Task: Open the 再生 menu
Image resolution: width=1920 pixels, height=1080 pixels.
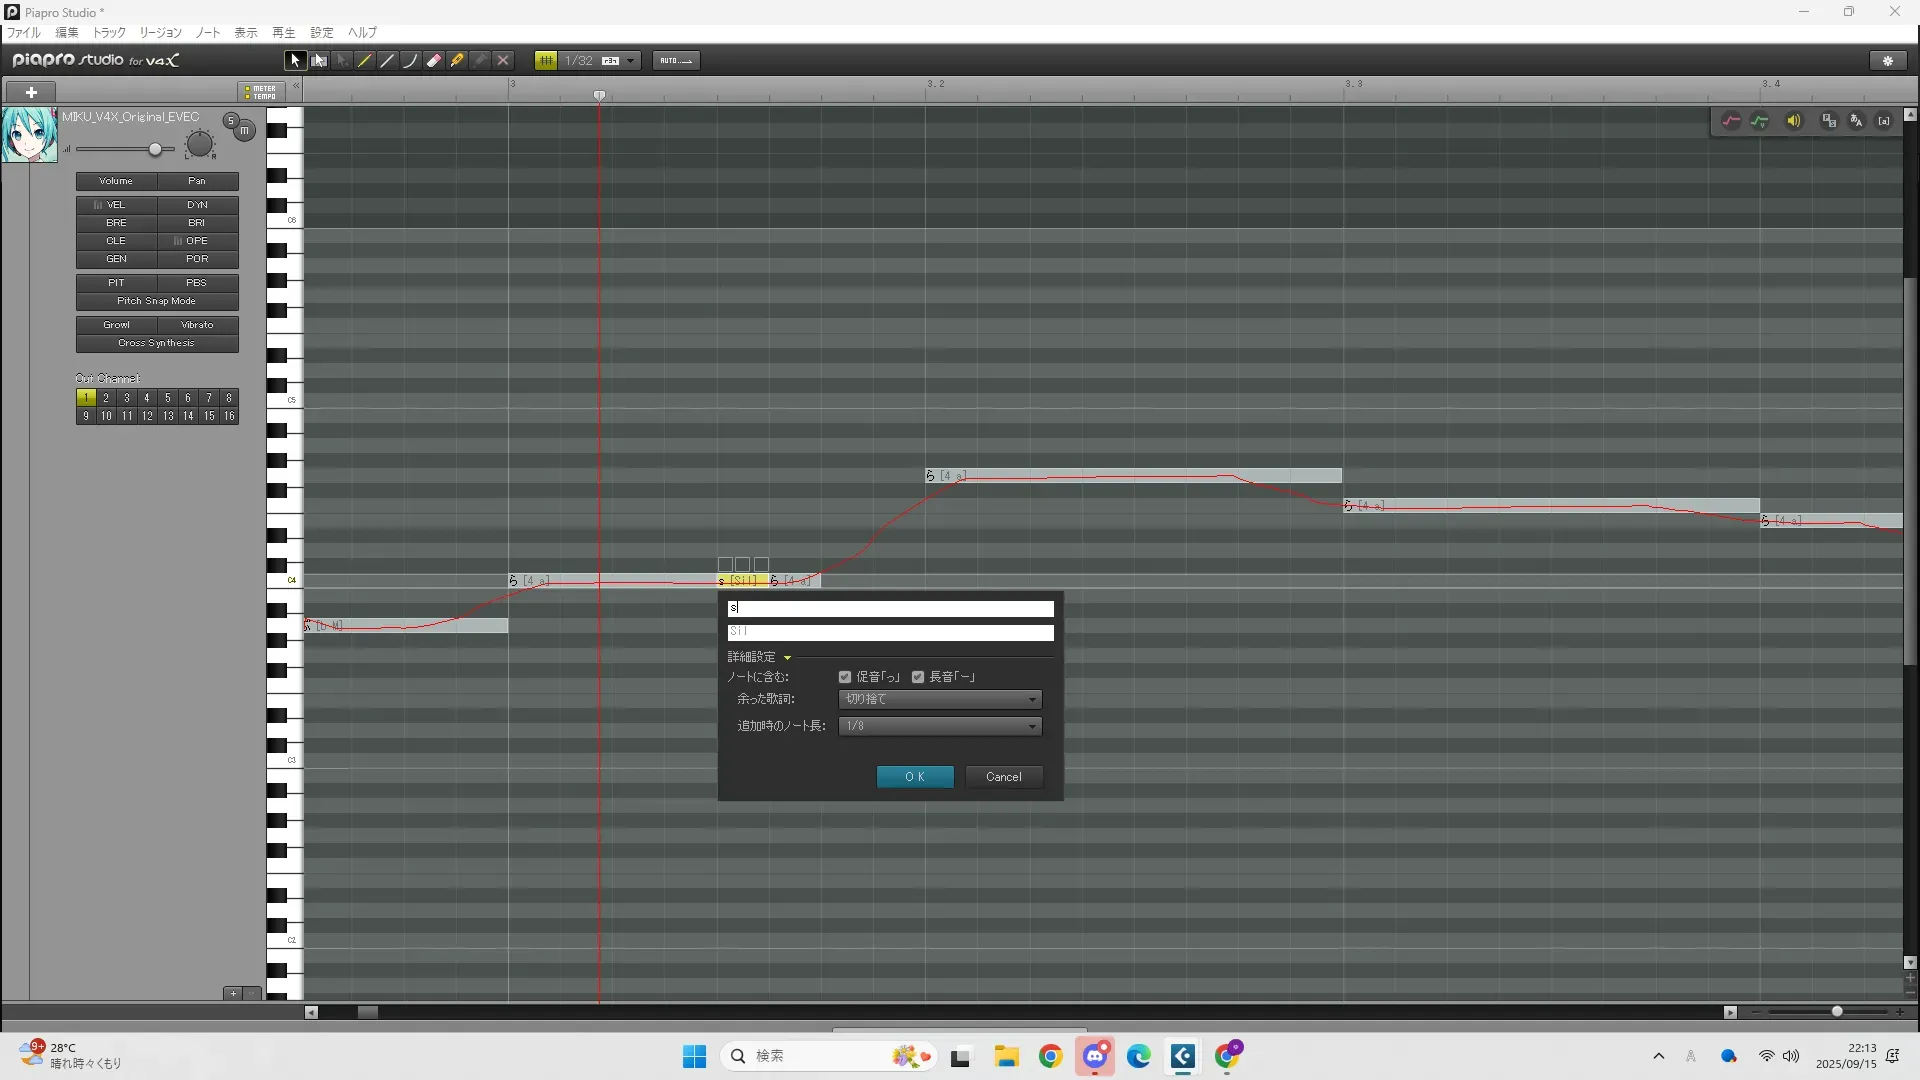Action: [x=284, y=33]
